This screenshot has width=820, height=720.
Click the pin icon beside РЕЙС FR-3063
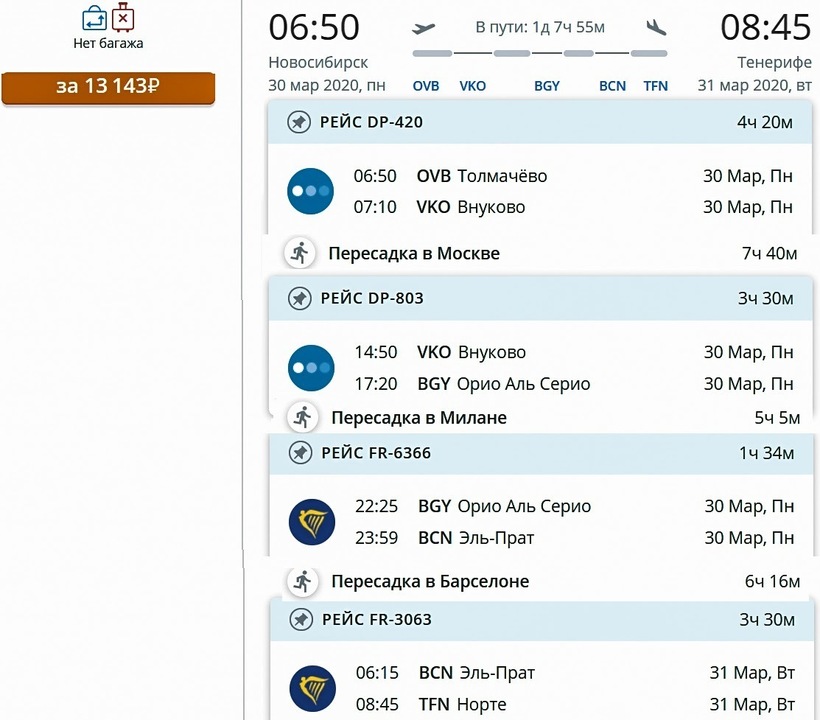(299, 620)
